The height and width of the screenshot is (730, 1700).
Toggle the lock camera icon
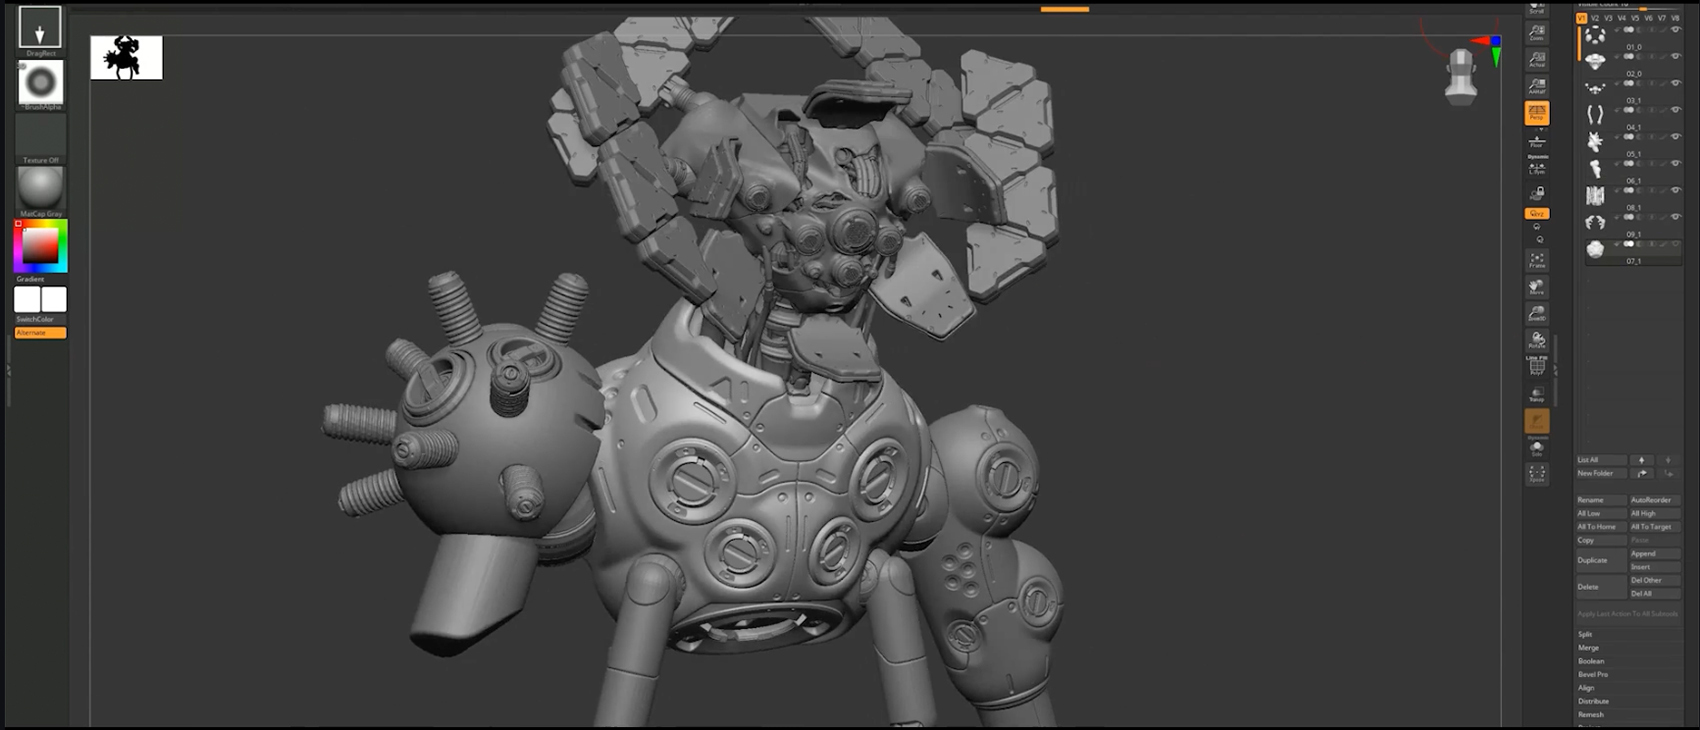click(1537, 193)
